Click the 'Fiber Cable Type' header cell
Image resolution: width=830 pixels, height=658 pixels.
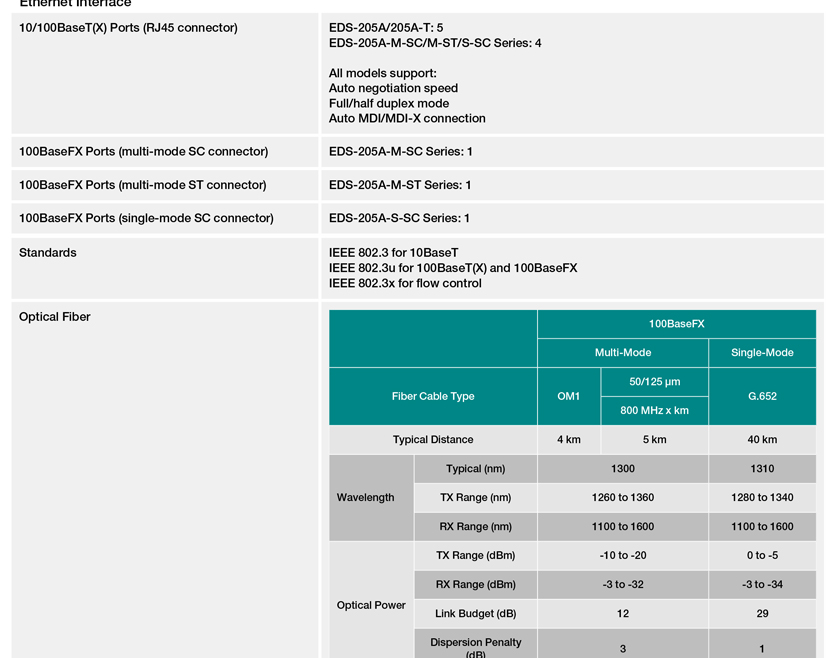(433, 396)
